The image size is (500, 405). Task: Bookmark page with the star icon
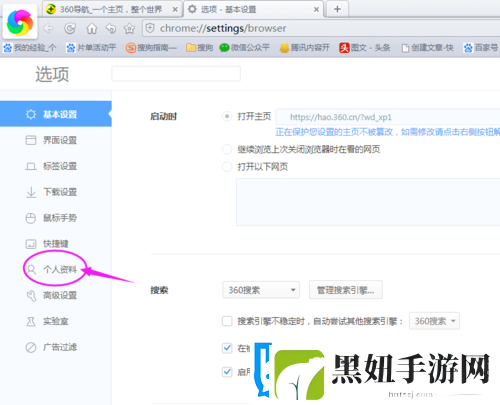tap(129, 29)
